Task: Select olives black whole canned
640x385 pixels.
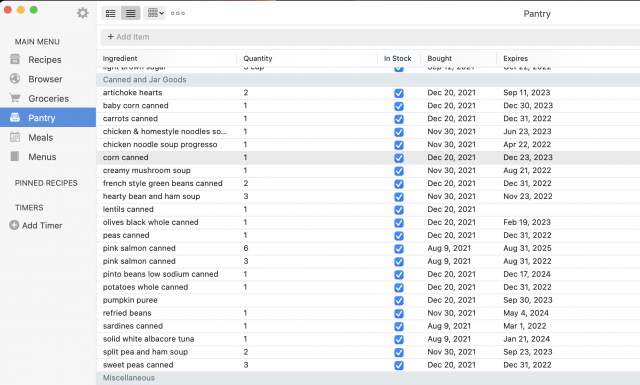Action: tap(151, 222)
